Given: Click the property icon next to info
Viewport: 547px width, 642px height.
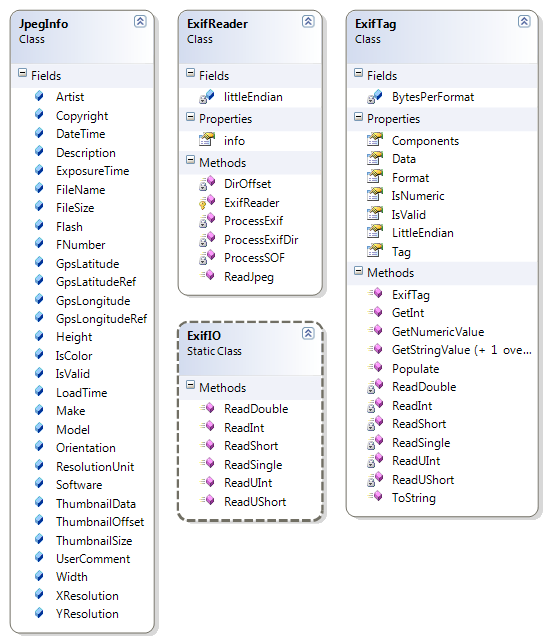Looking at the screenshot, I should pyautogui.click(x=207, y=140).
